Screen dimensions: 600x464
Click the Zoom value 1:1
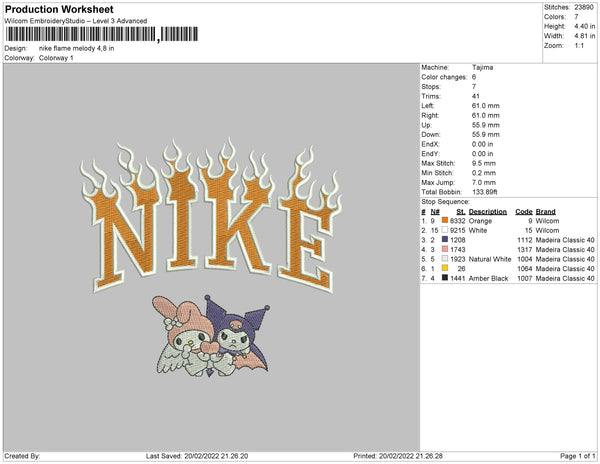click(x=579, y=46)
